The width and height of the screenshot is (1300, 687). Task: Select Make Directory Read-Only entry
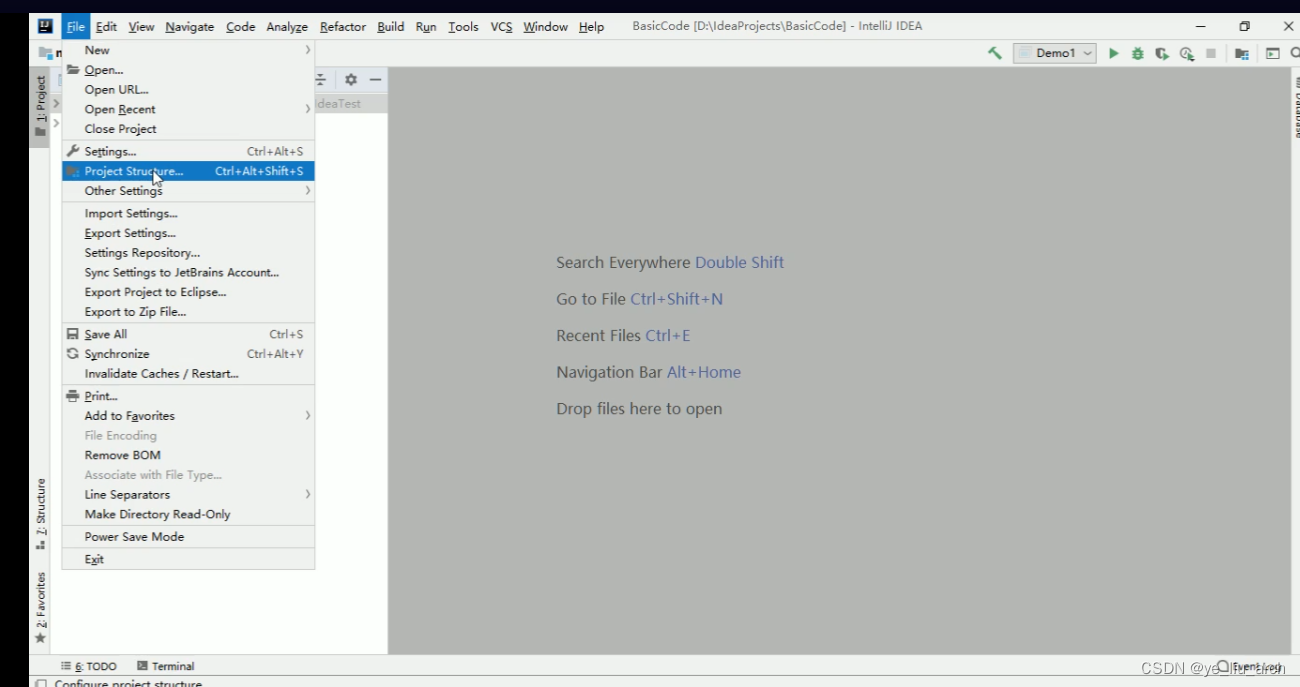click(188, 514)
